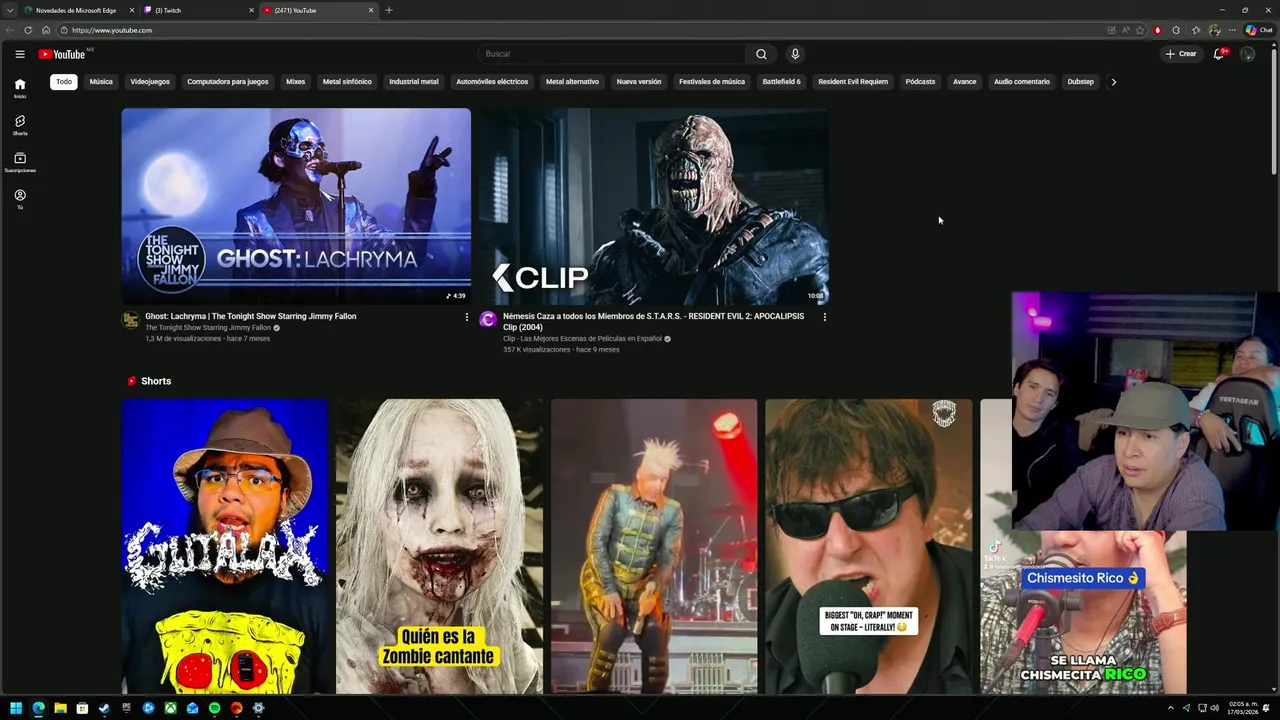
Task: Click the browser address bar URL
Action: point(112,30)
